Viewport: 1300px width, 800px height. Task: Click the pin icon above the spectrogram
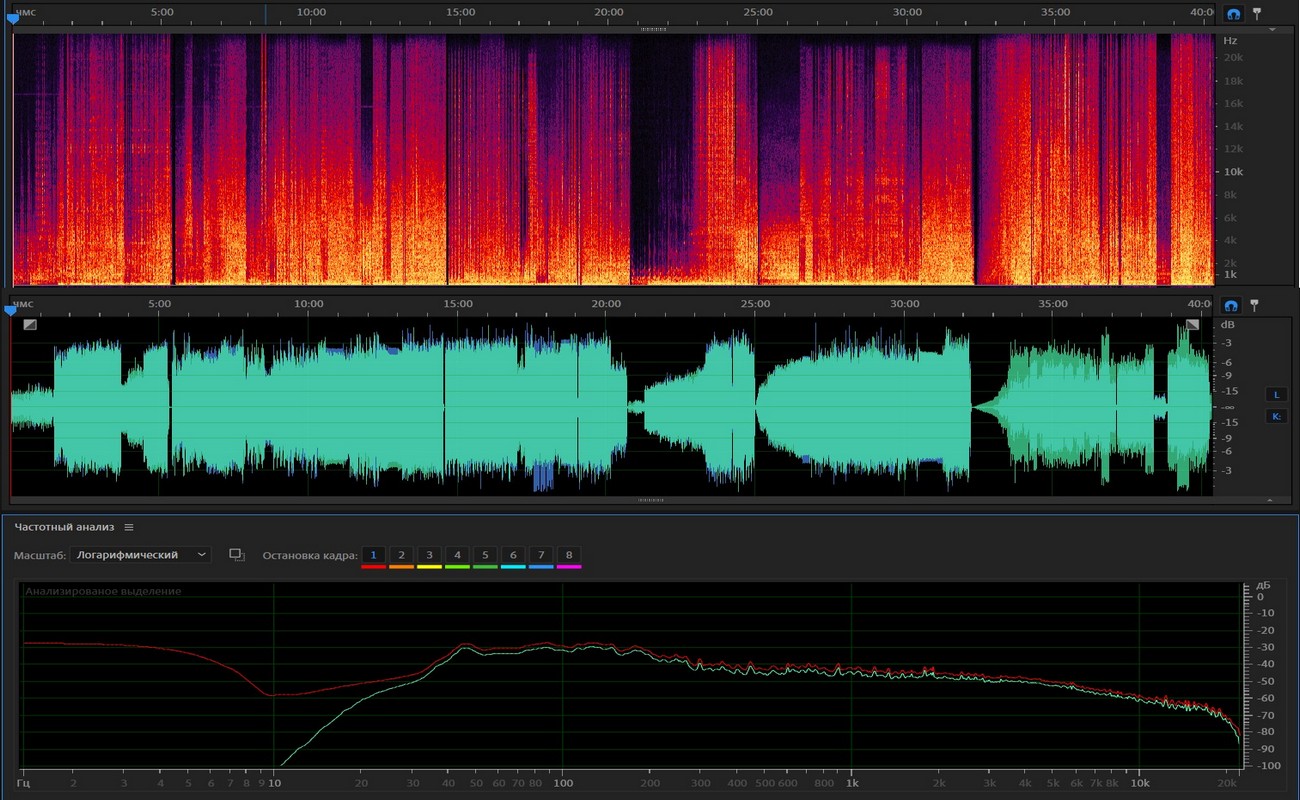pos(1257,14)
